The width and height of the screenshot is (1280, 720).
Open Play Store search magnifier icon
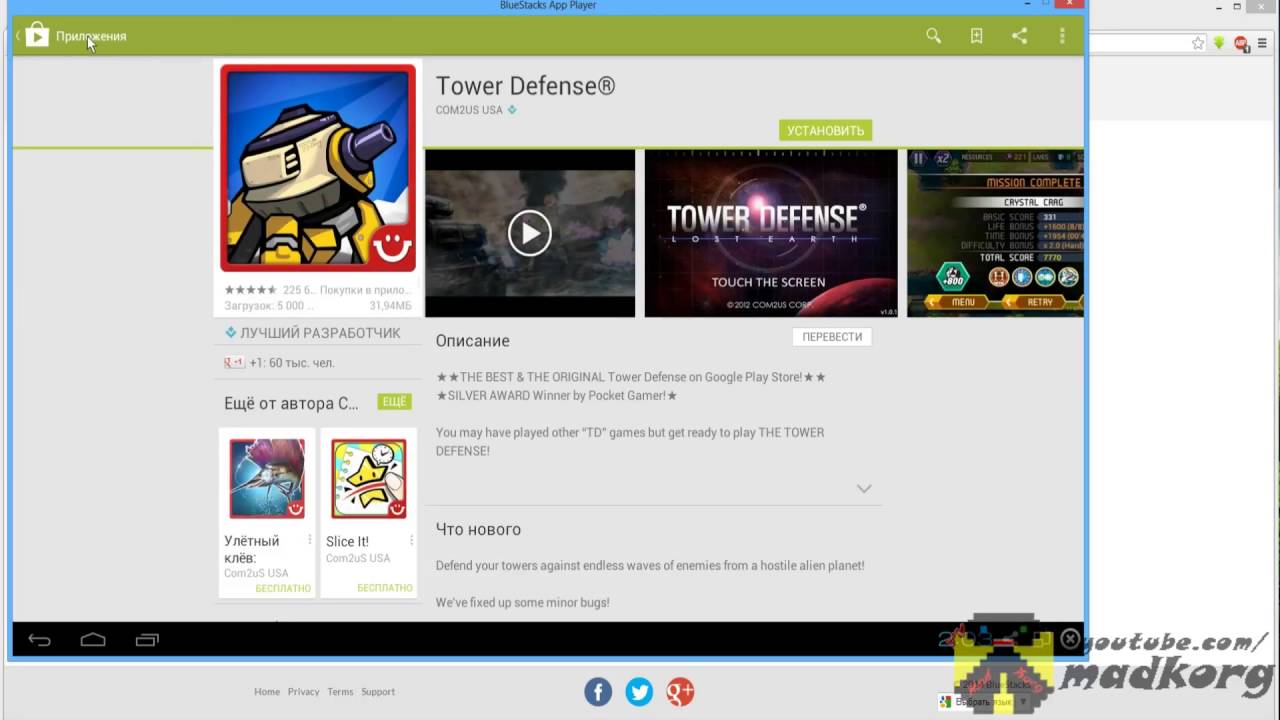click(933, 36)
